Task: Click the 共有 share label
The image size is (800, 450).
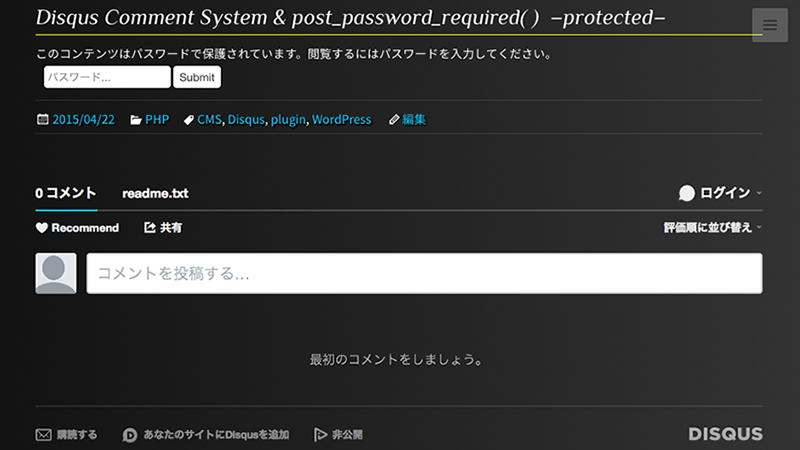Action: (171, 228)
